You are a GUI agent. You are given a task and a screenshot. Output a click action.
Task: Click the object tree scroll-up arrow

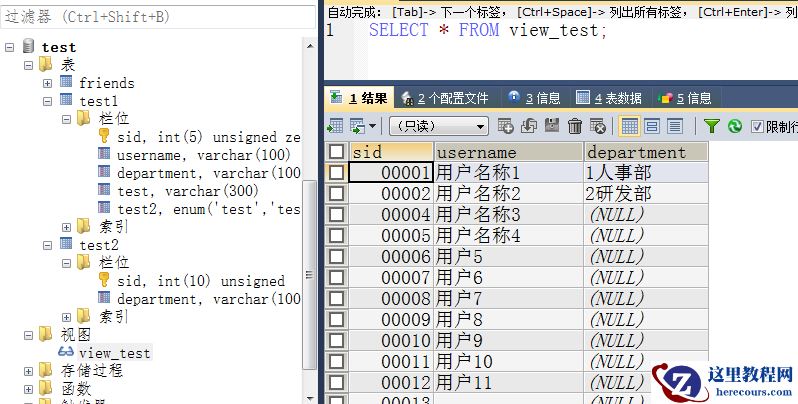pos(309,46)
